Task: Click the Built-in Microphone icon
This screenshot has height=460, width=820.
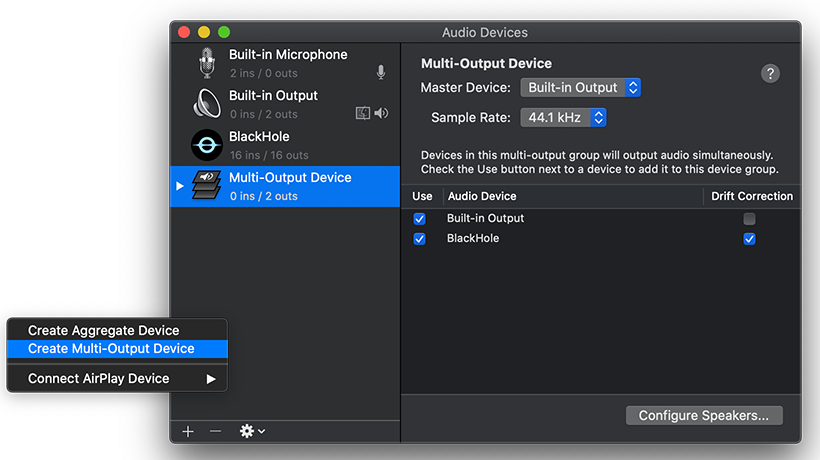Action: 207,63
